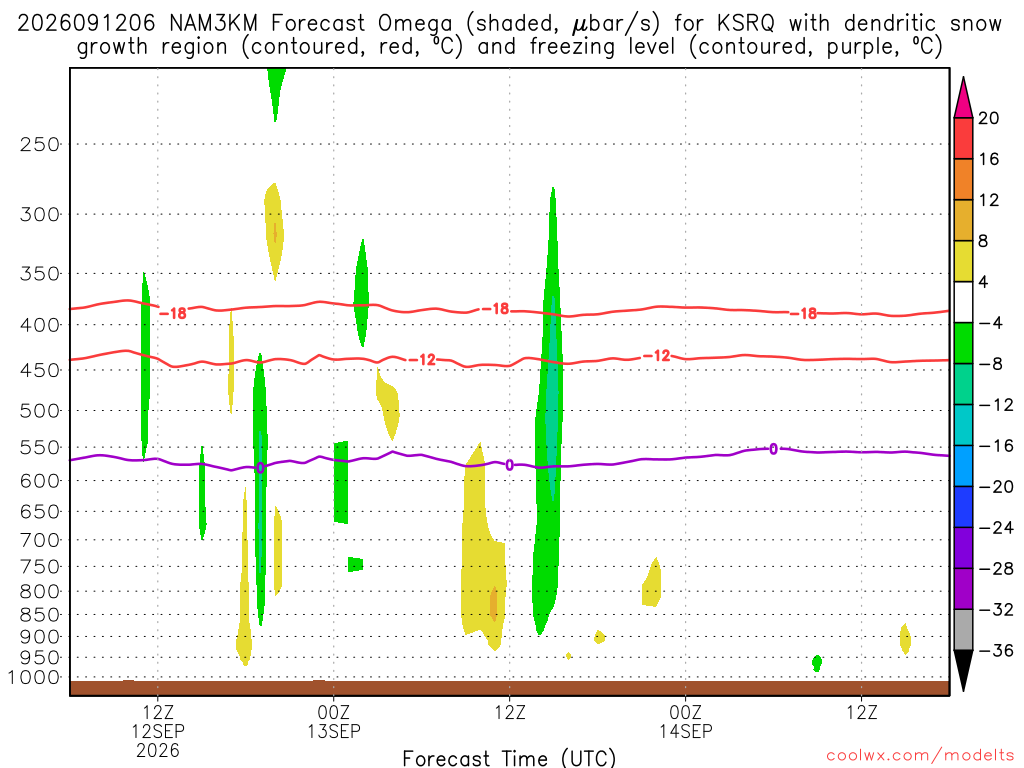Image resolution: width=1024 pixels, height=768 pixels.
Task: Click the orange swatch between 12 and 16
Action: [963, 180]
